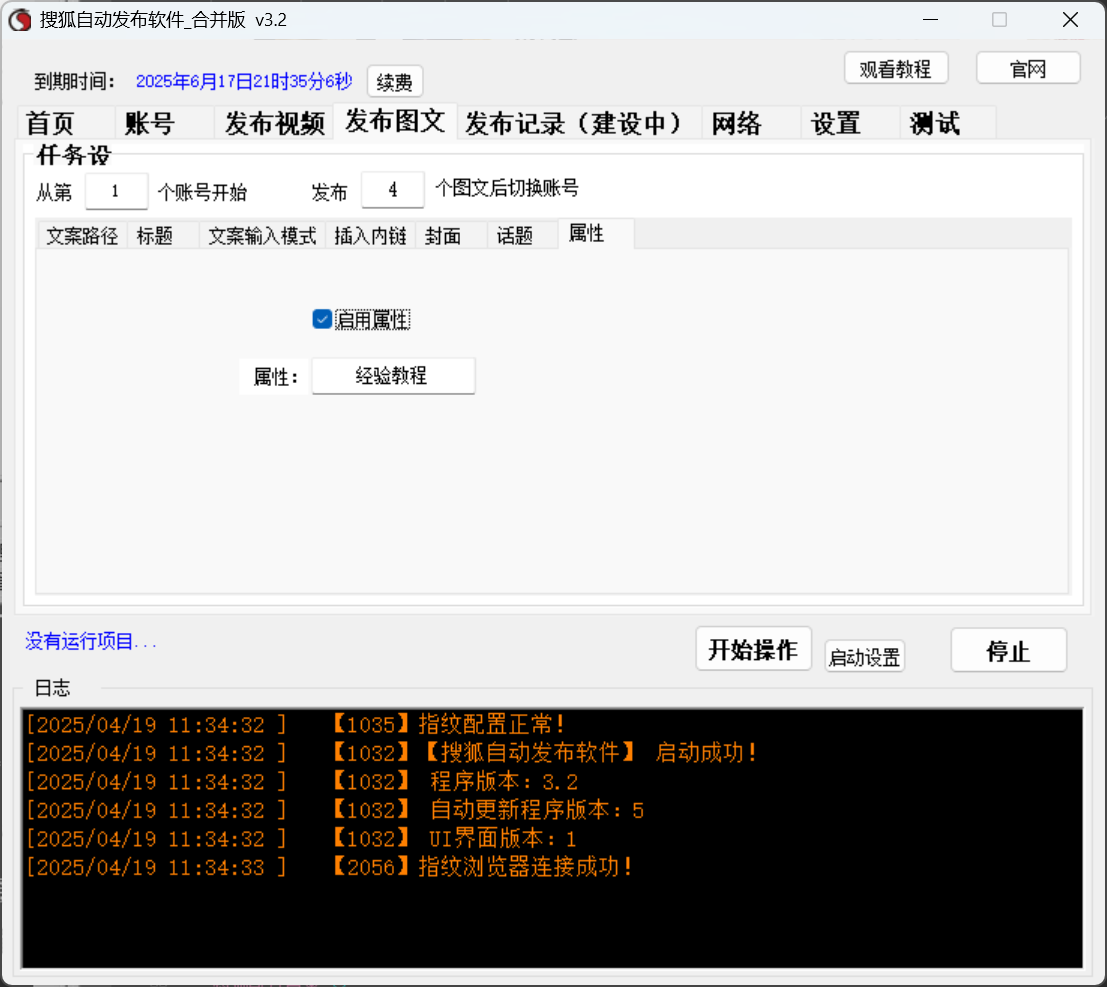Minimize the 搜狐自动发布软件 window

pos(930,20)
